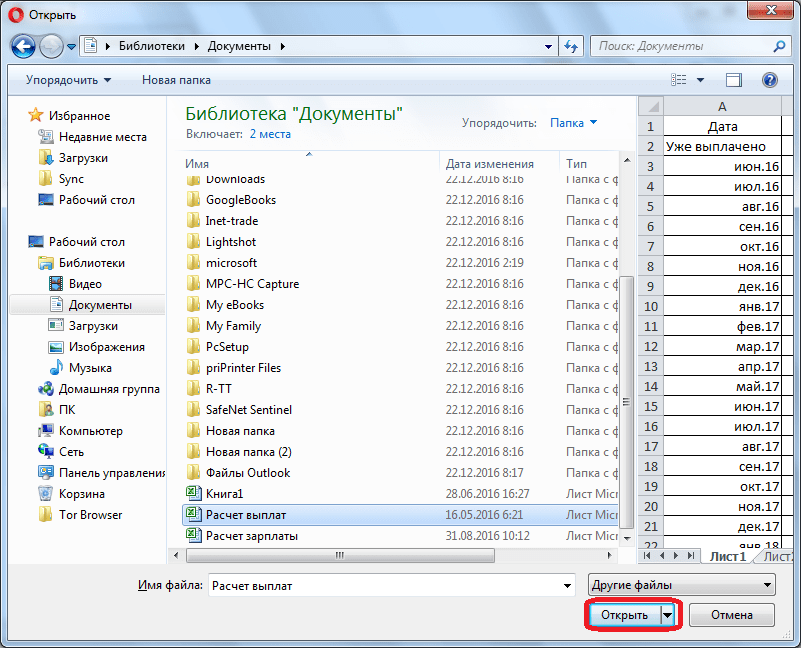Open the GoogleBooks folder
The image size is (801, 648).
point(240,200)
